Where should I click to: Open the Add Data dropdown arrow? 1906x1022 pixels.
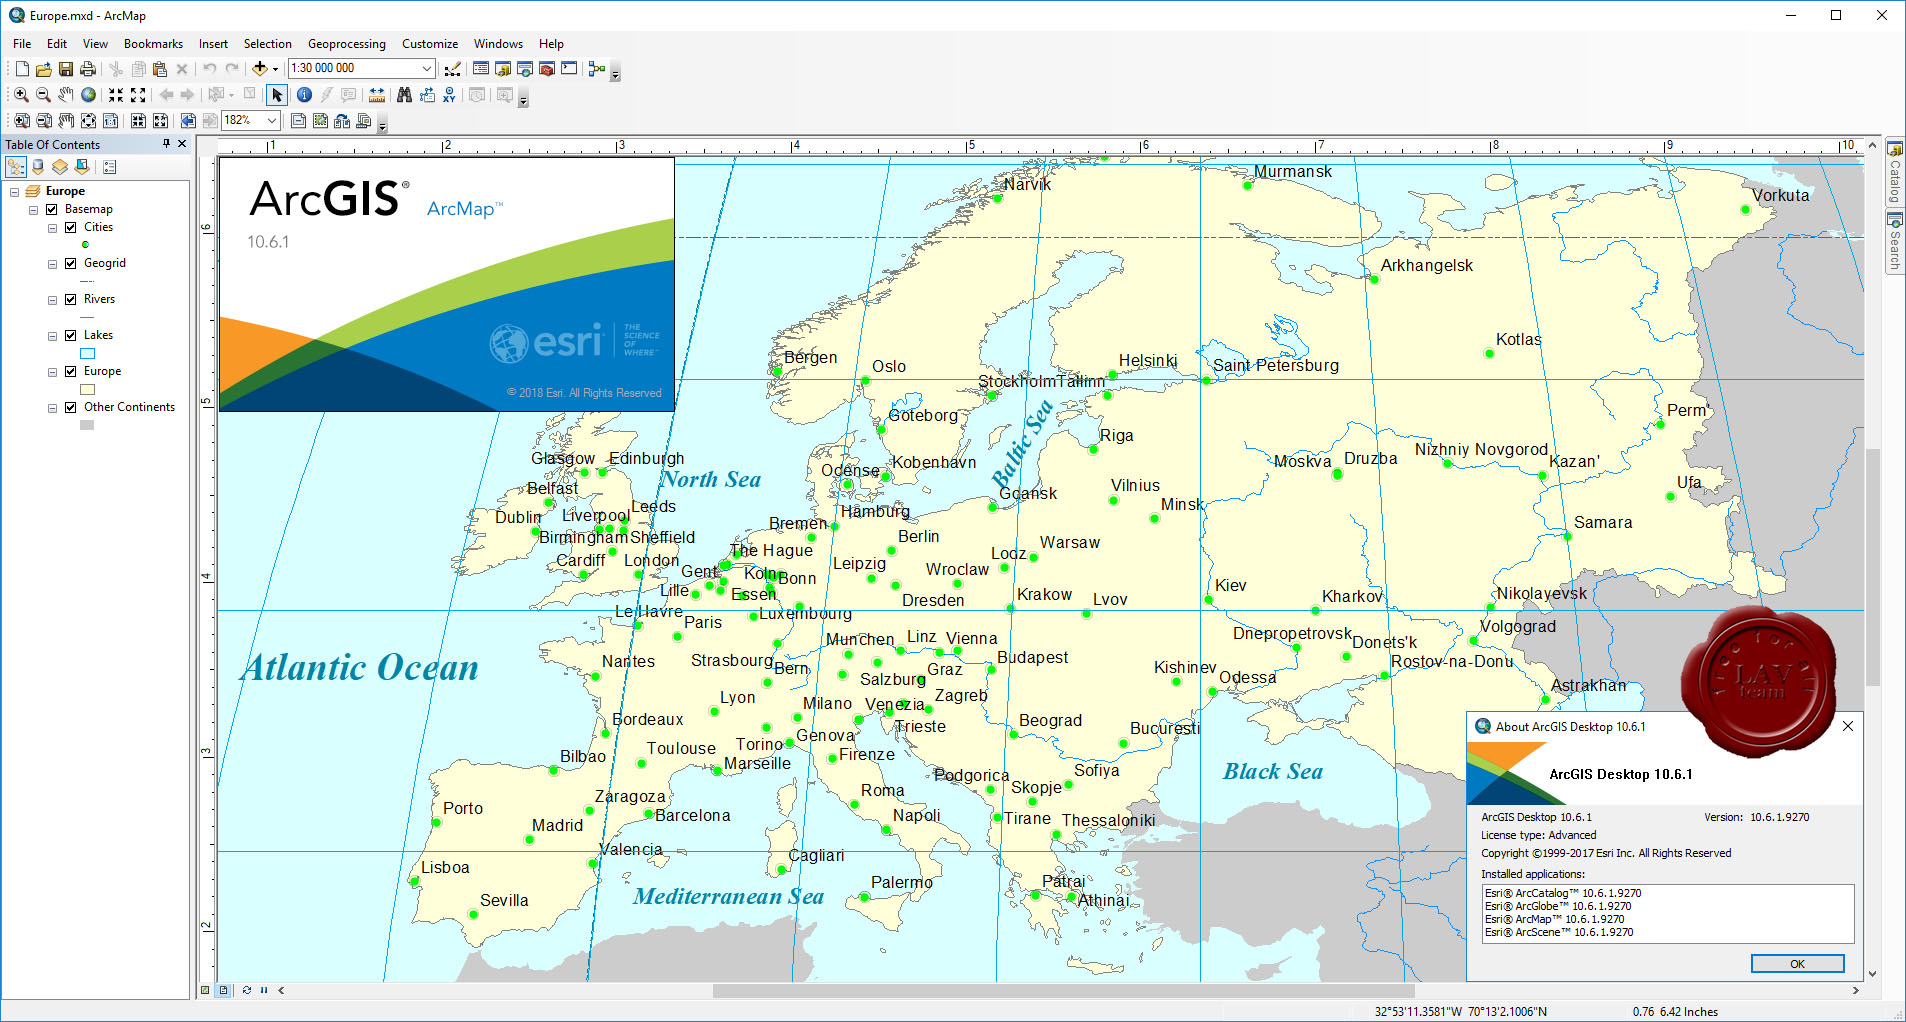275,69
